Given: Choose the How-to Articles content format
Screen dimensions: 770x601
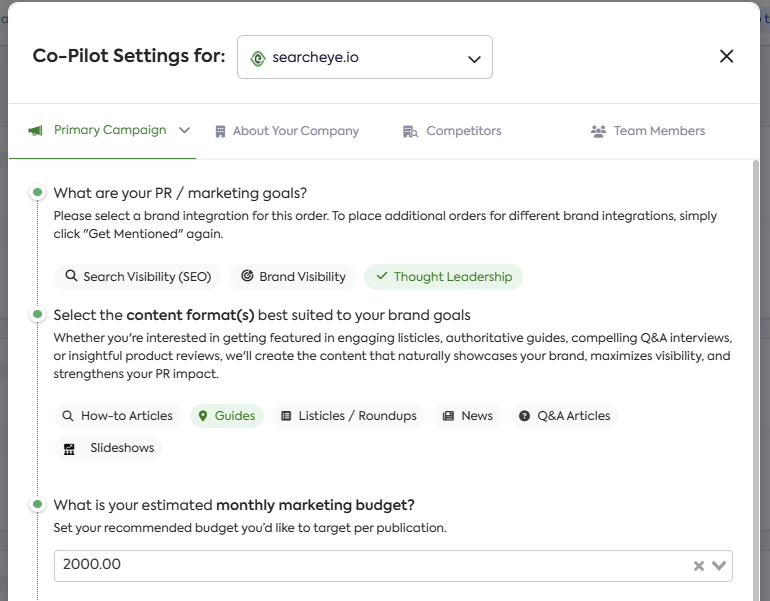Looking at the screenshot, I should [x=117, y=416].
